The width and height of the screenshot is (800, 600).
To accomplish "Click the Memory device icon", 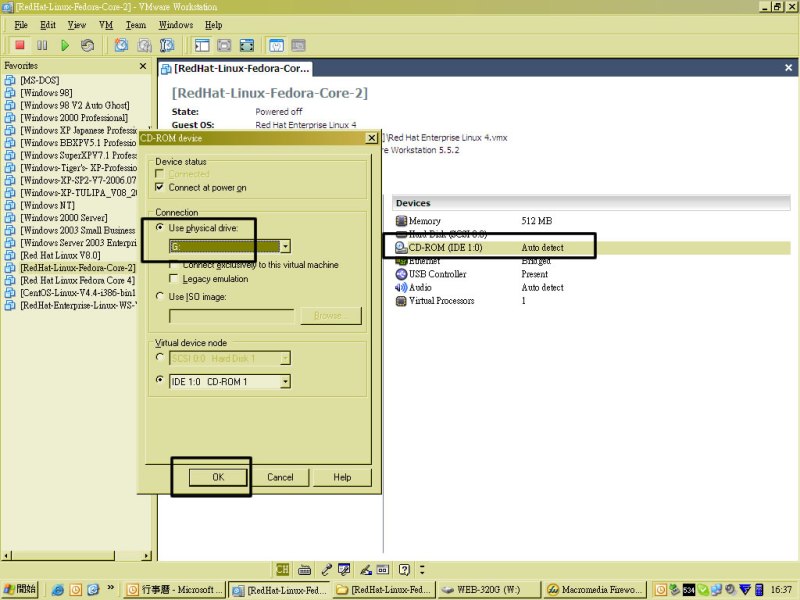I will point(401,221).
